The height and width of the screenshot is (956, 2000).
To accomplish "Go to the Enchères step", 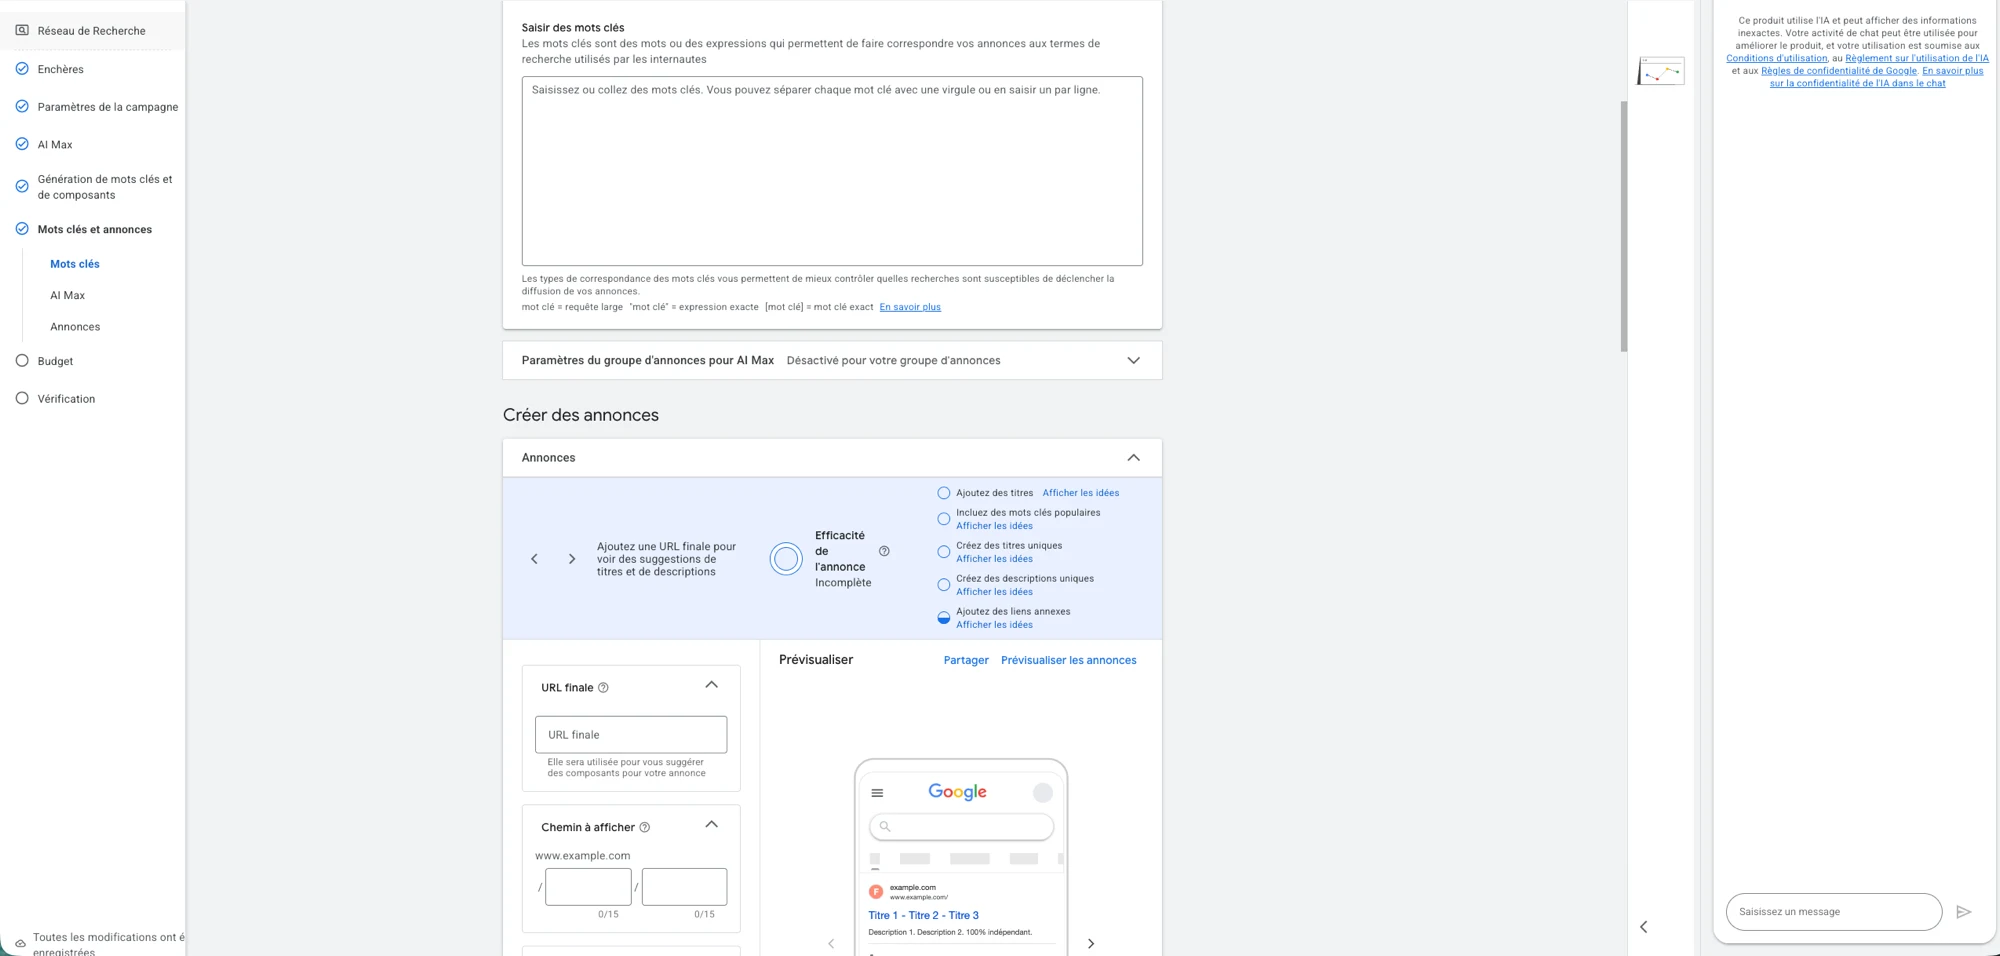I will [60, 69].
